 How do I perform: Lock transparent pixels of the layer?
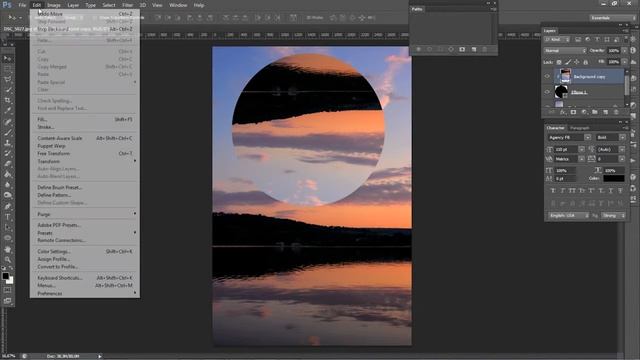(559, 62)
